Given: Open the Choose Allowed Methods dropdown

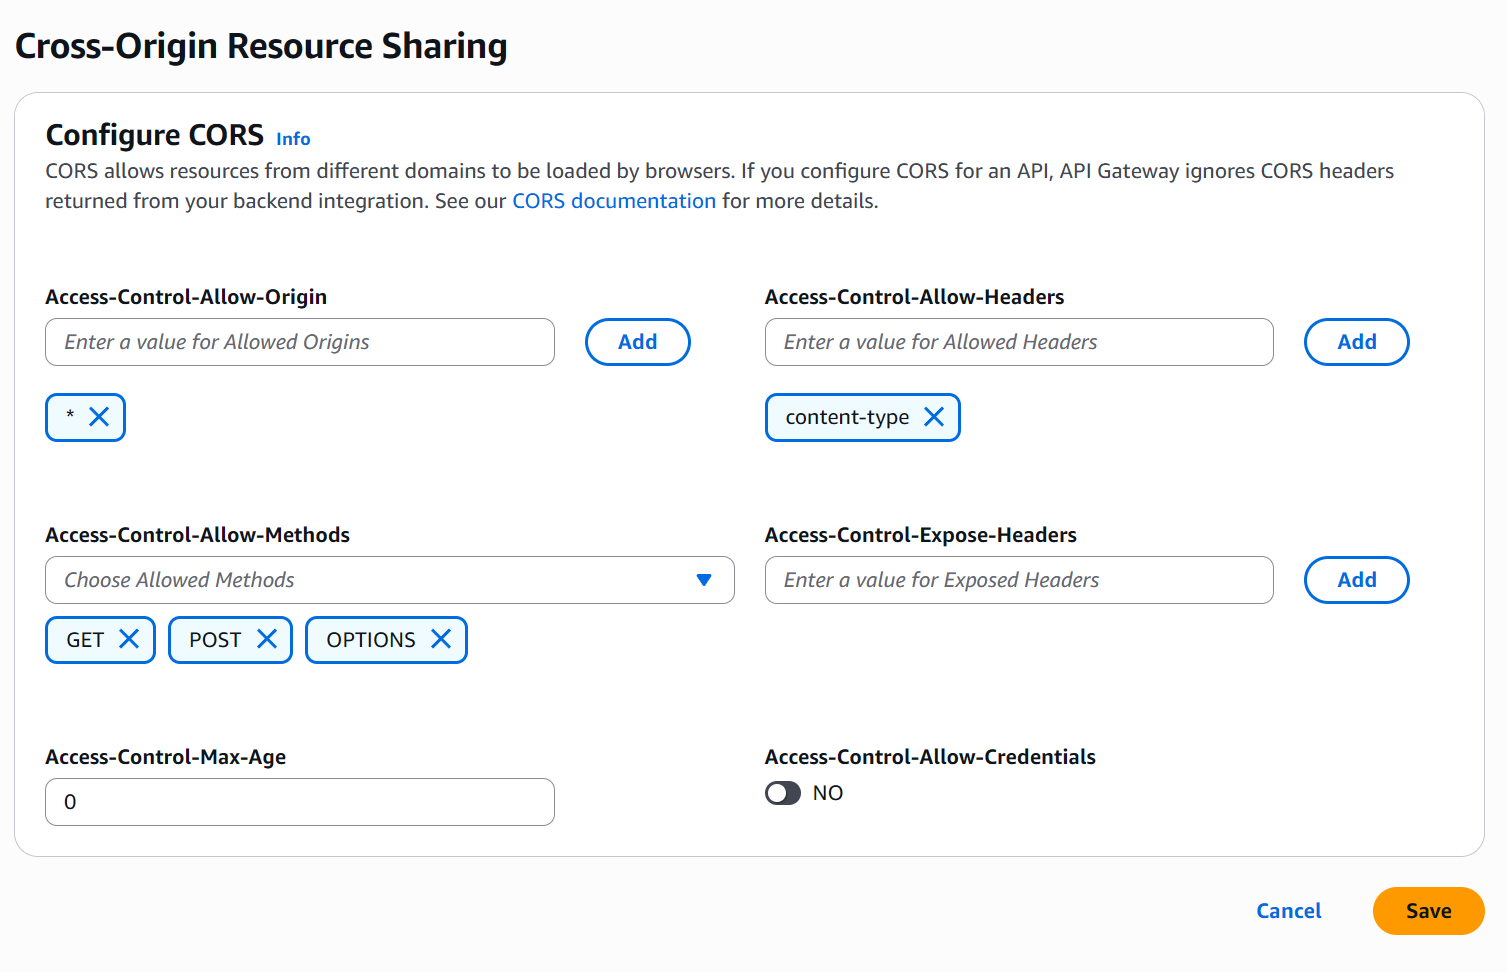Looking at the screenshot, I should (x=370, y=580).
